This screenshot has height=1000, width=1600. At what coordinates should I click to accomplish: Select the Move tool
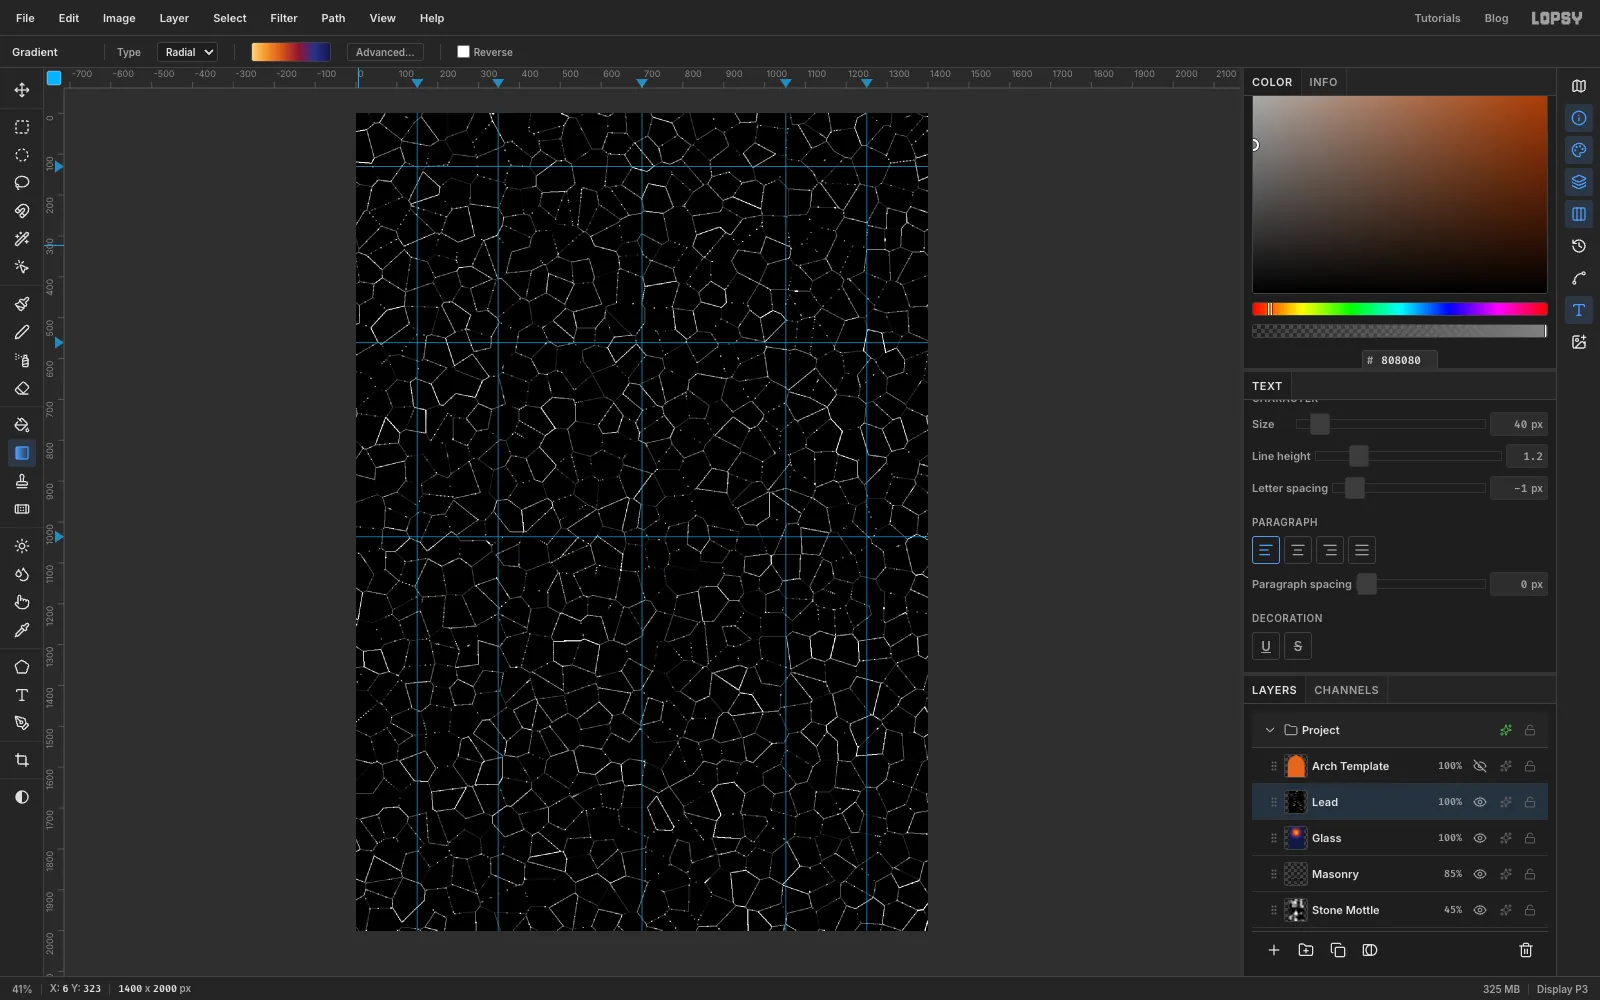[x=21, y=90]
